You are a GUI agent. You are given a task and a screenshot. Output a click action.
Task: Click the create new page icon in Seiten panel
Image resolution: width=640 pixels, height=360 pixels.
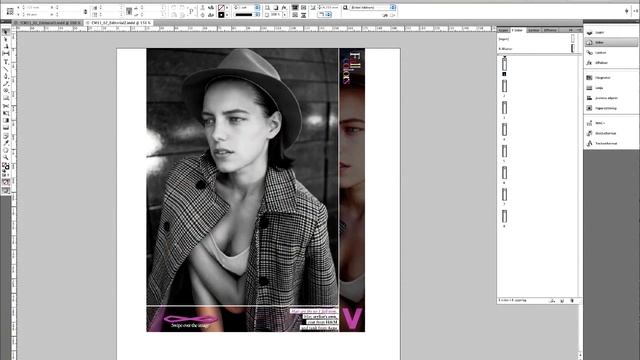pos(562,300)
